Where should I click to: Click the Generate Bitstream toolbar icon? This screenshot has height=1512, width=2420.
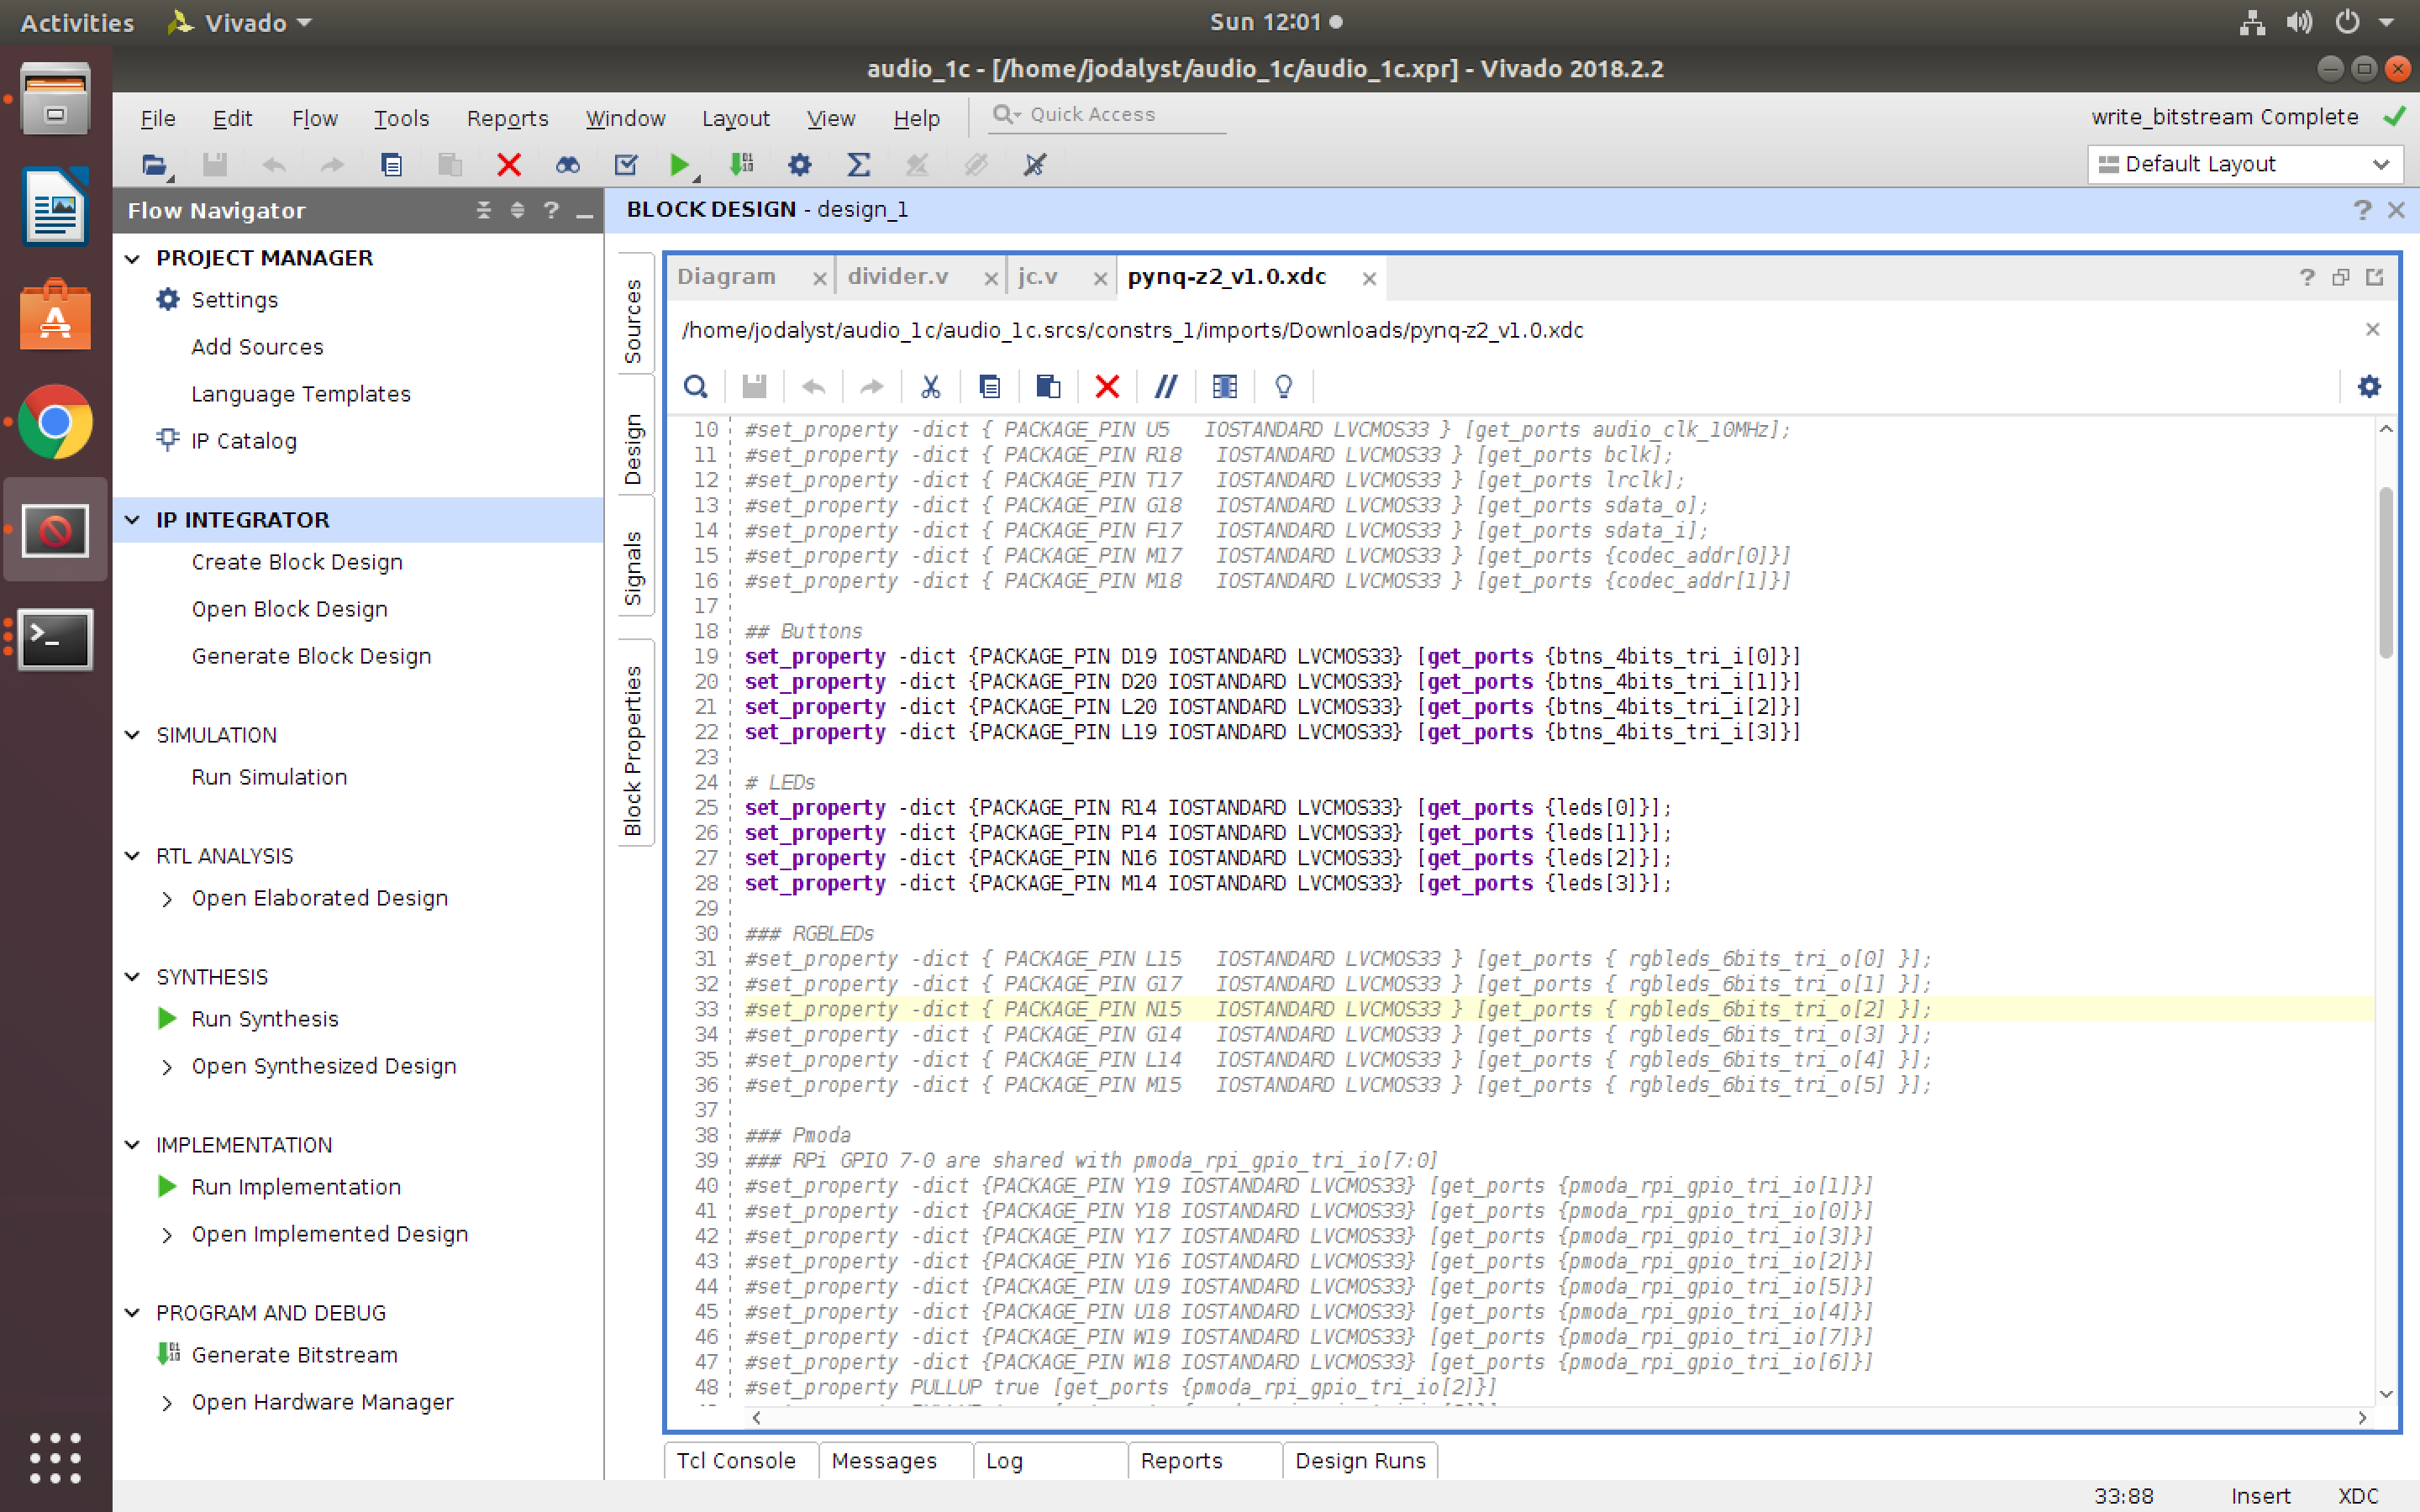pyautogui.click(x=741, y=165)
